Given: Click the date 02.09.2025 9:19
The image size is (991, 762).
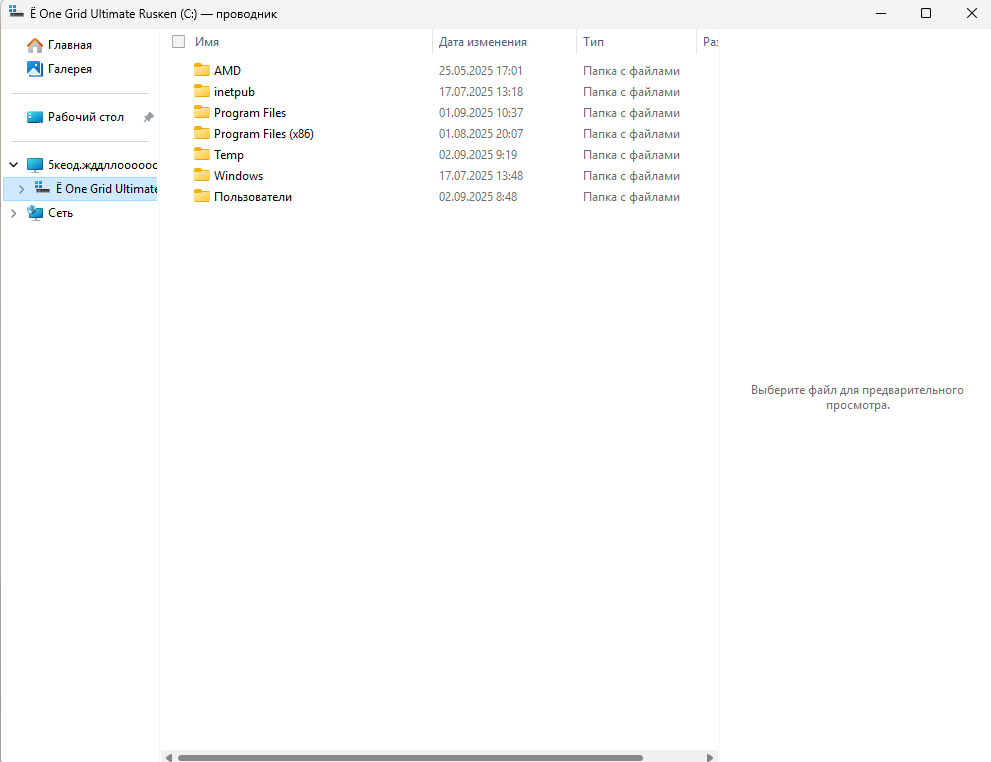Looking at the screenshot, I should [478, 155].
